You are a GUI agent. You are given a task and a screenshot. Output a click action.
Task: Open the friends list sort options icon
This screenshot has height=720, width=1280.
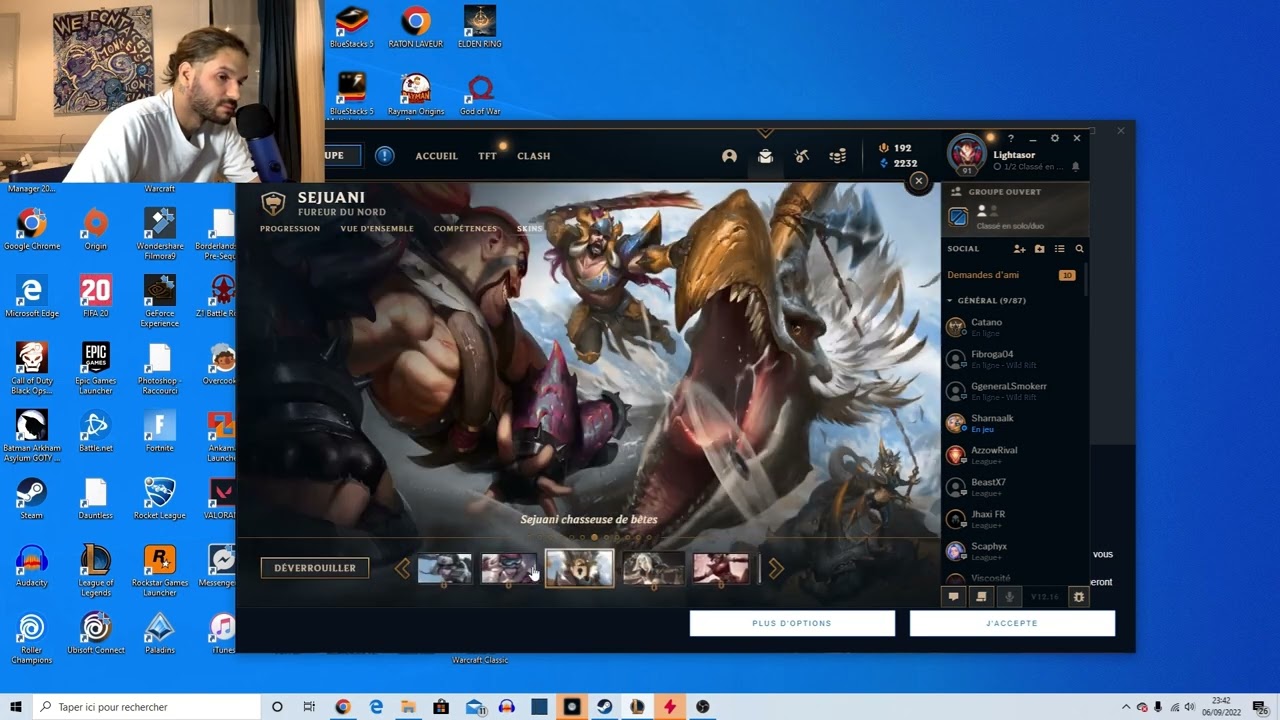[x=1059, y=249]
